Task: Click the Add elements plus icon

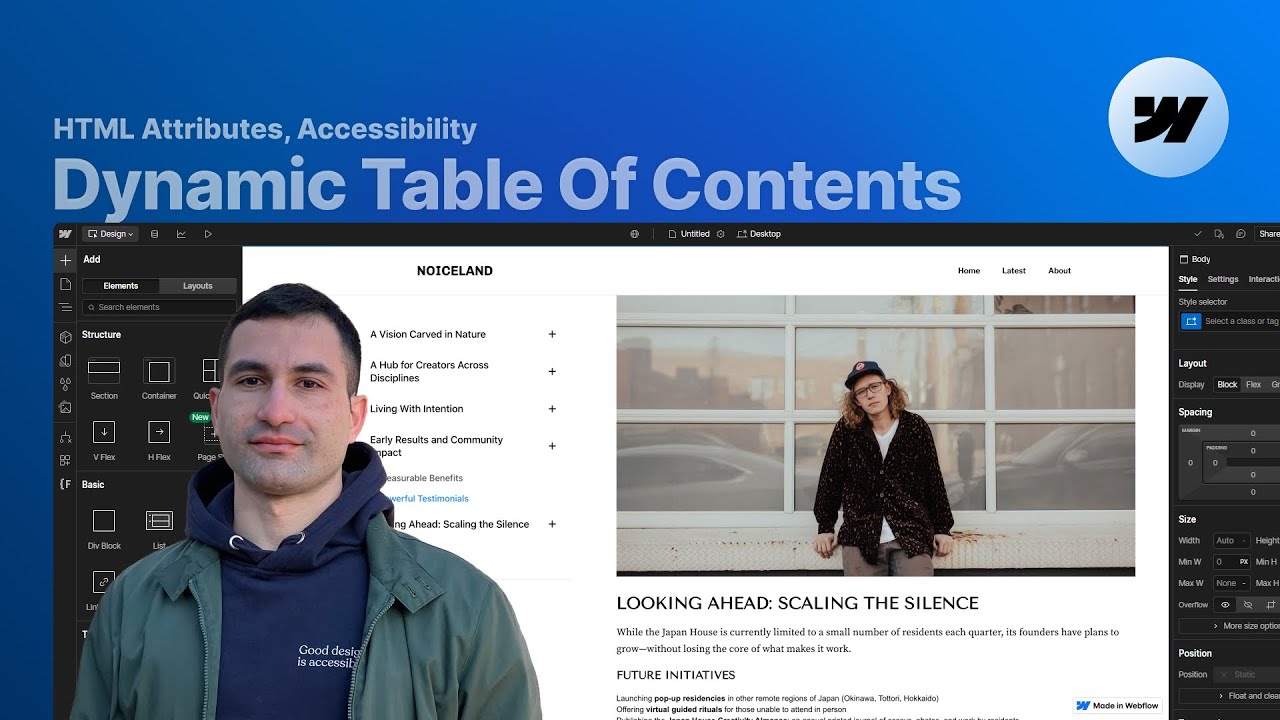Action: point(65,260)
